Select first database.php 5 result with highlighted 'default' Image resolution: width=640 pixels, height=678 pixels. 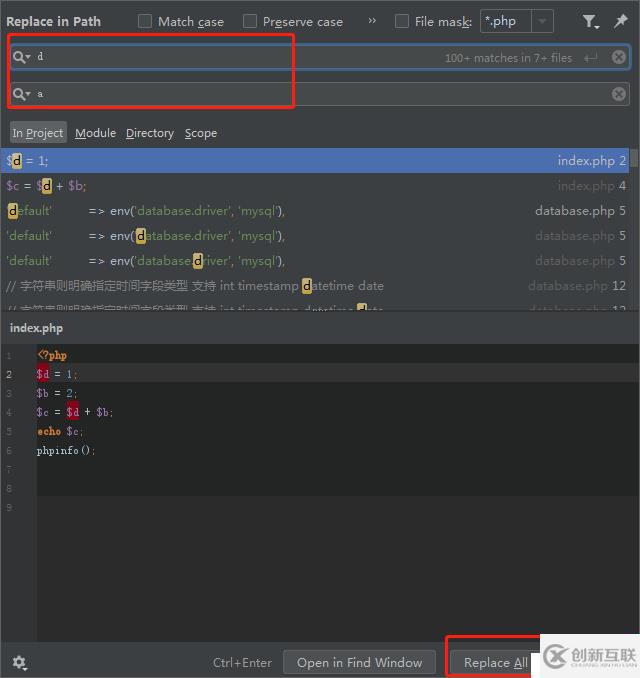[x=315, y=211]
